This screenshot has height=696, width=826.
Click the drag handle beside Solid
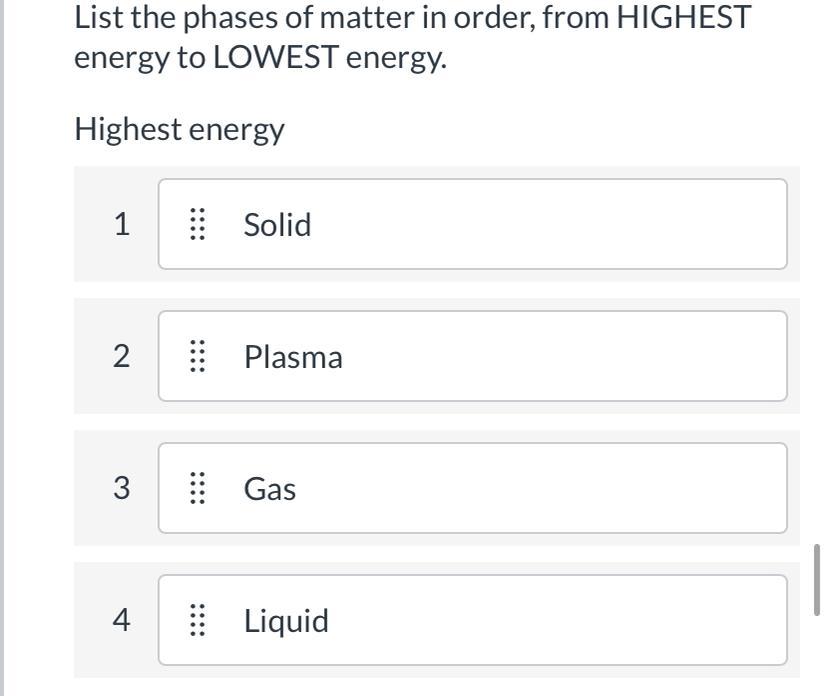197,224
